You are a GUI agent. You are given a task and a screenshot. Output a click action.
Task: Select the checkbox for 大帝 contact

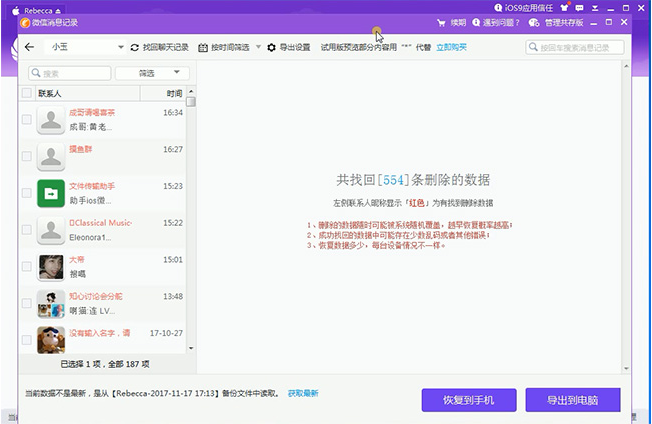(x=26, y=266)
